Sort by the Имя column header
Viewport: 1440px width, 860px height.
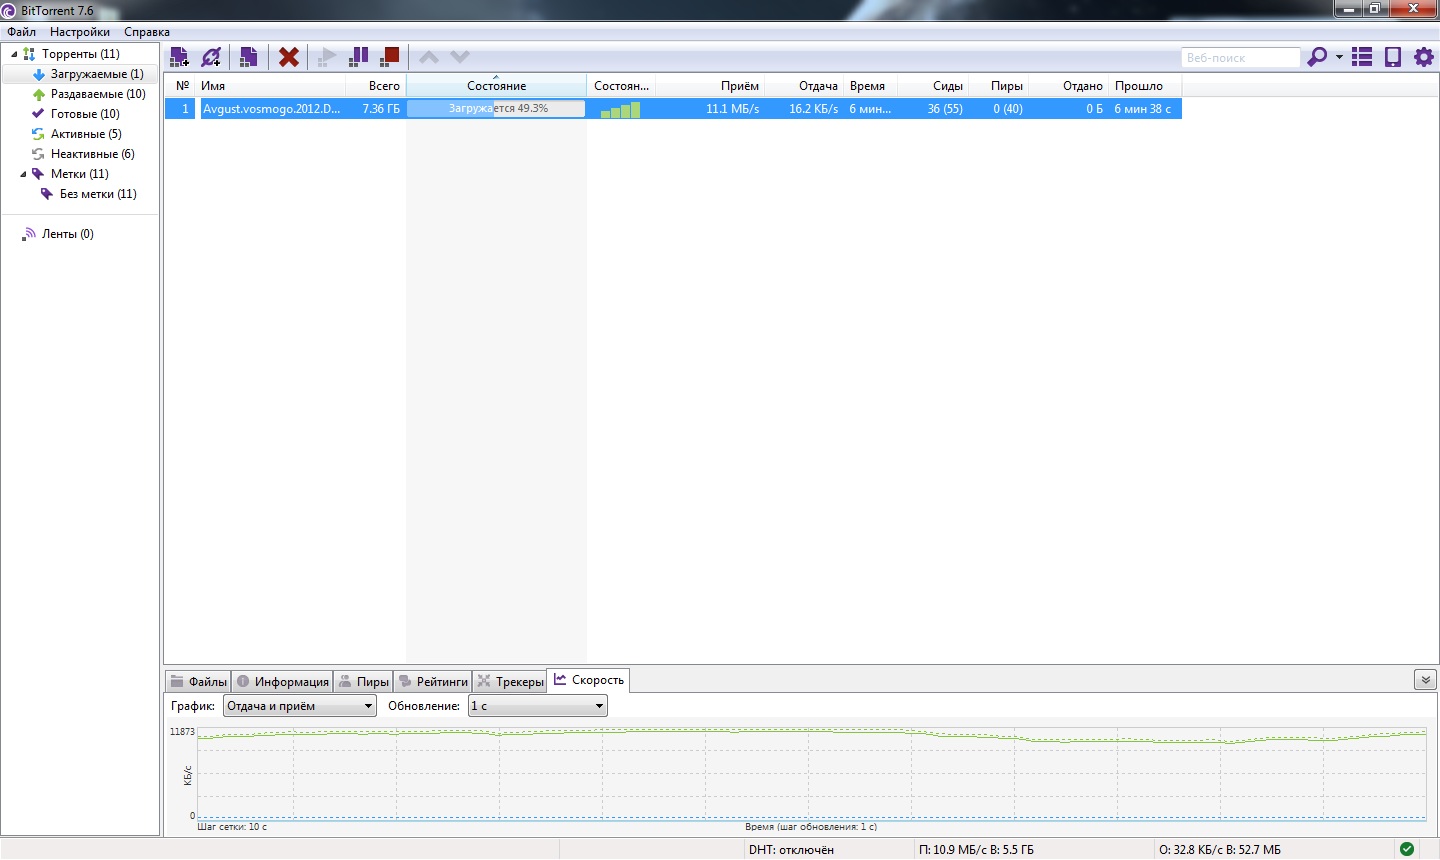270,86
